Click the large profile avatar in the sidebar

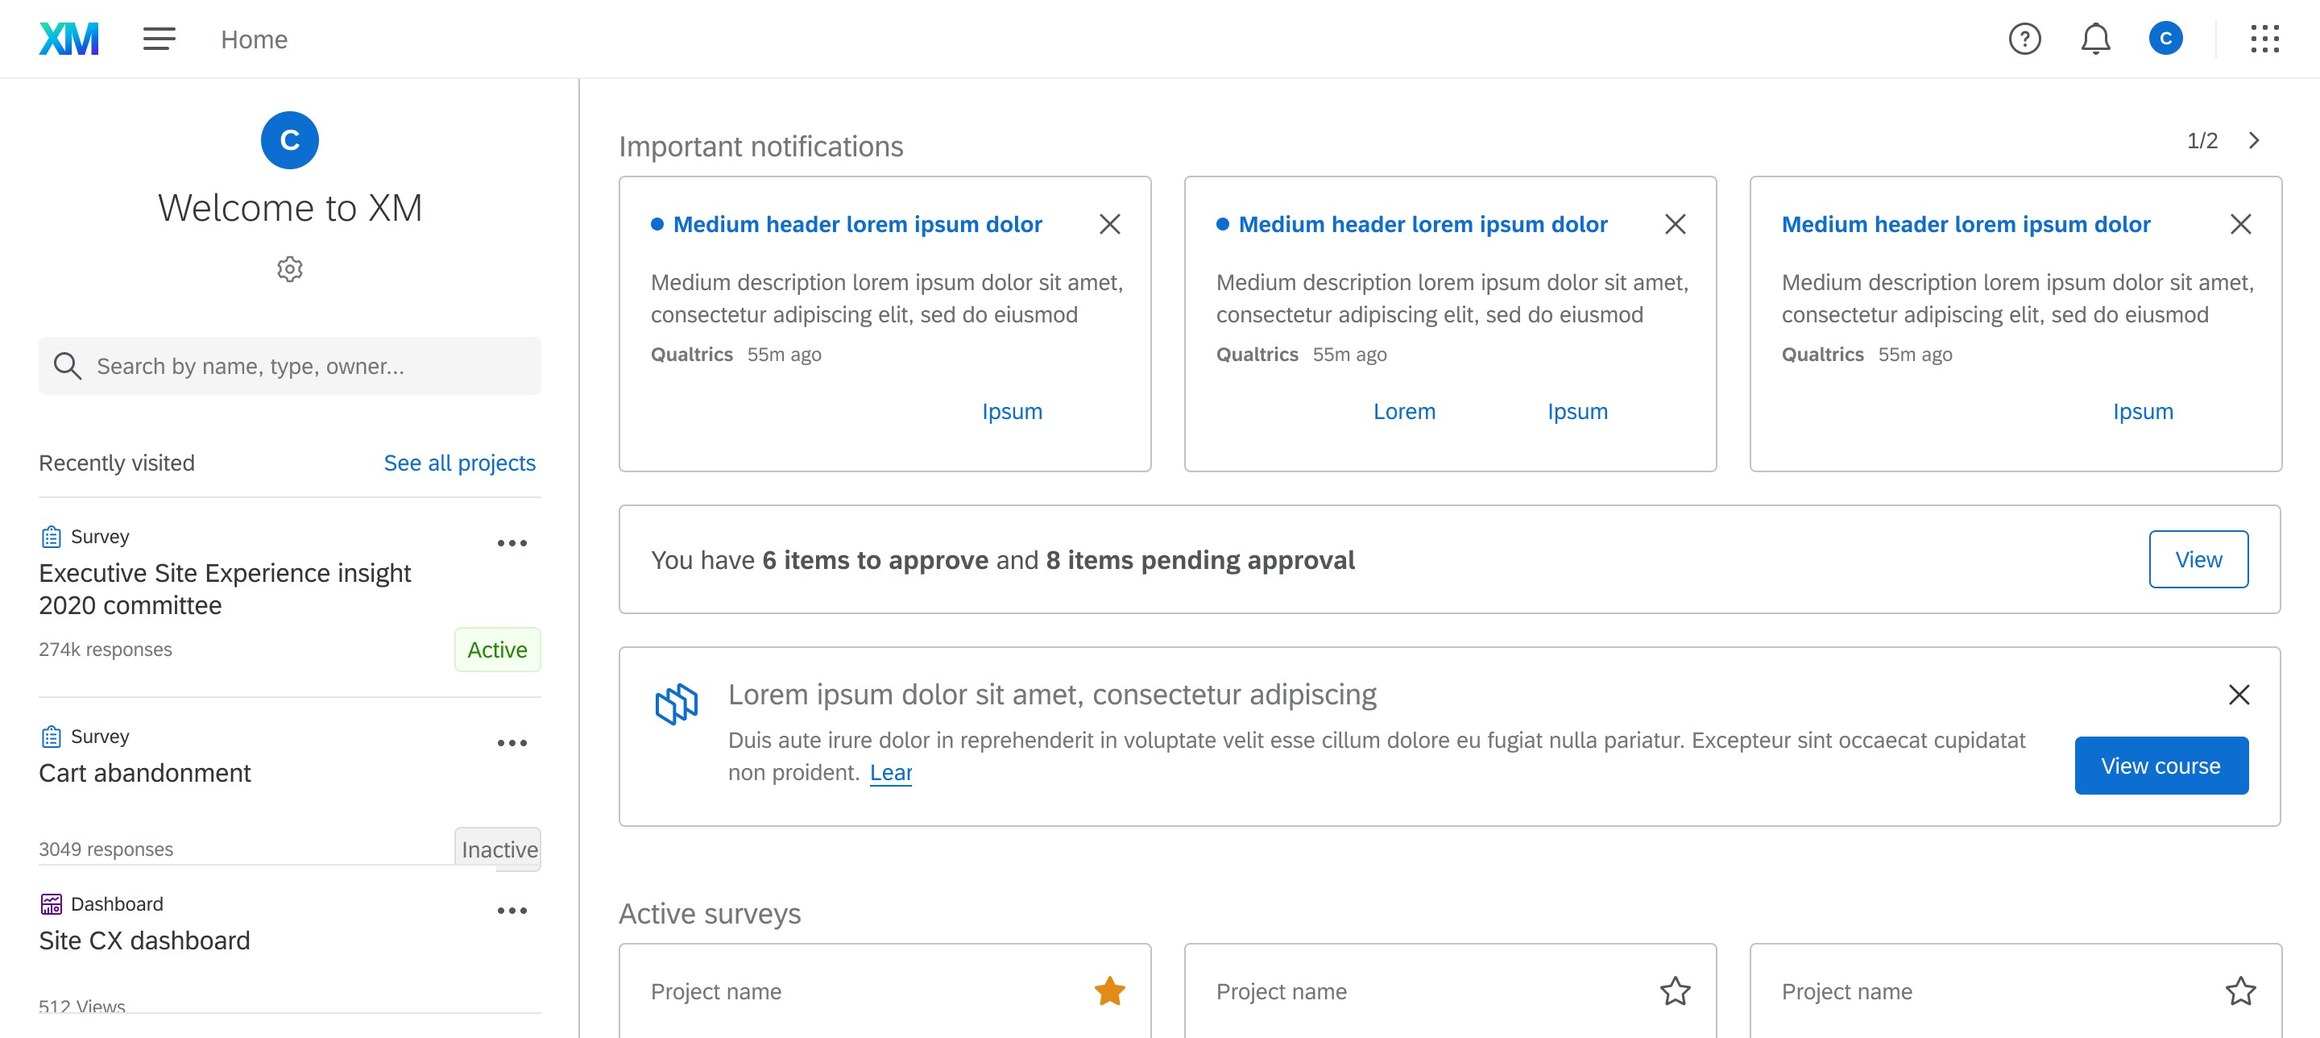[290, 140]
